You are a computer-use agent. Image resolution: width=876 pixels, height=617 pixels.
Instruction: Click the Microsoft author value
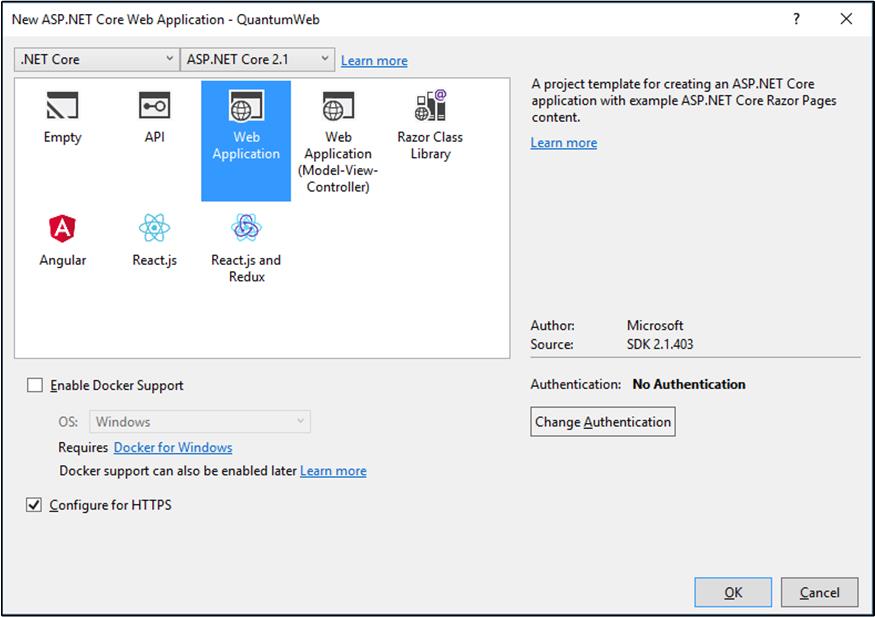tap(655, 325)
